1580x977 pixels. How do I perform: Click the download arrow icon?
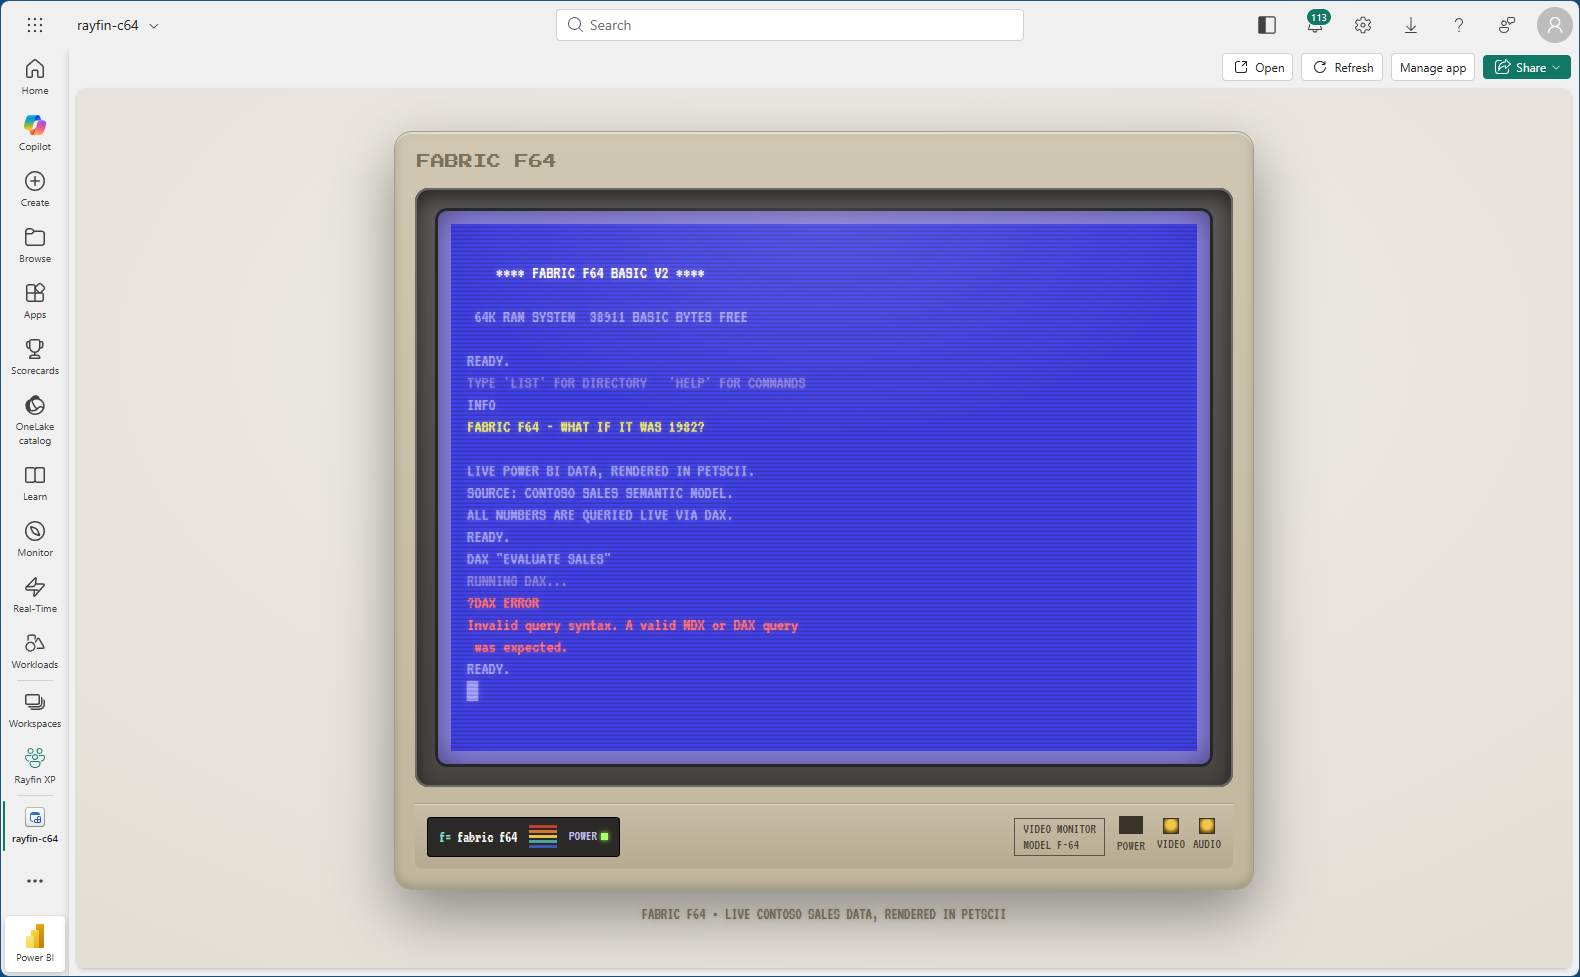click(1411, 25)
